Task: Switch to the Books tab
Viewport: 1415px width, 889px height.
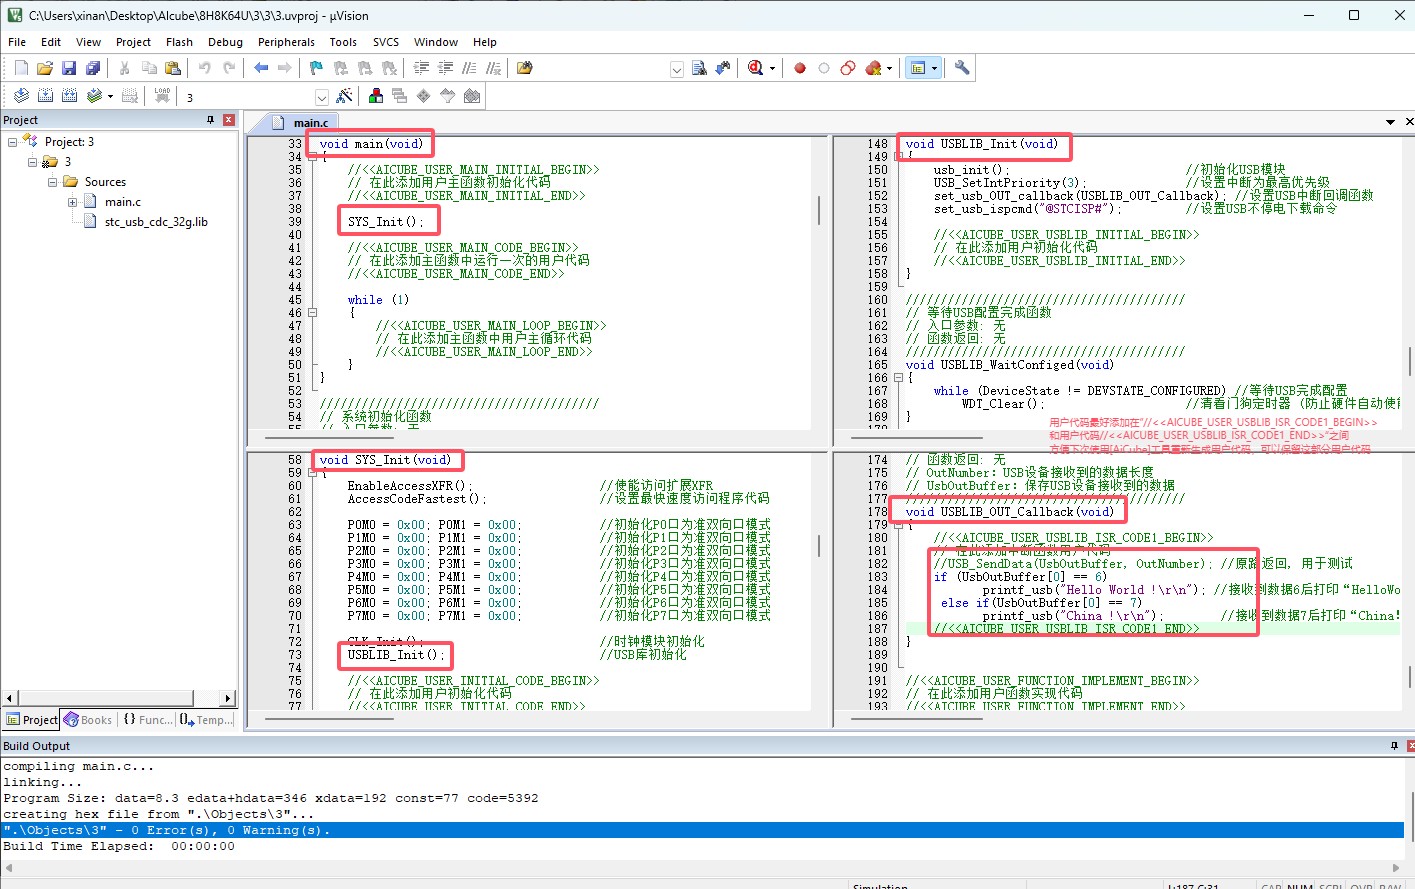Action: point(88,720)
